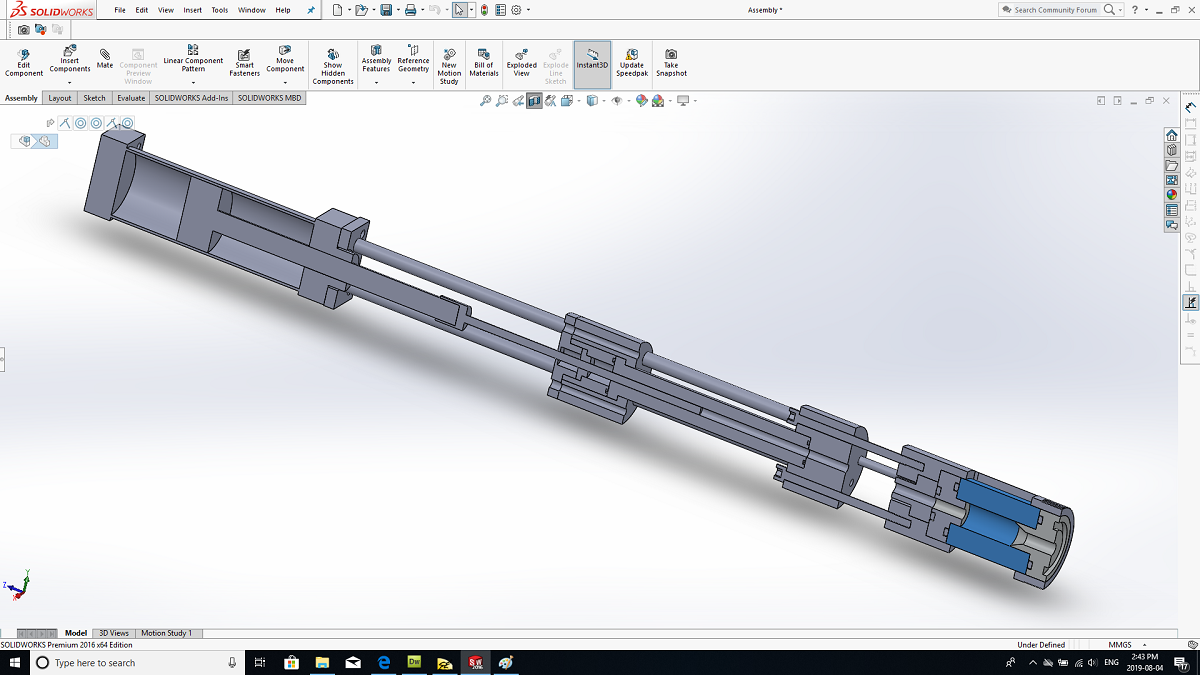Open the Edit menu
The image size is (1200, 675).
[142, 10]
